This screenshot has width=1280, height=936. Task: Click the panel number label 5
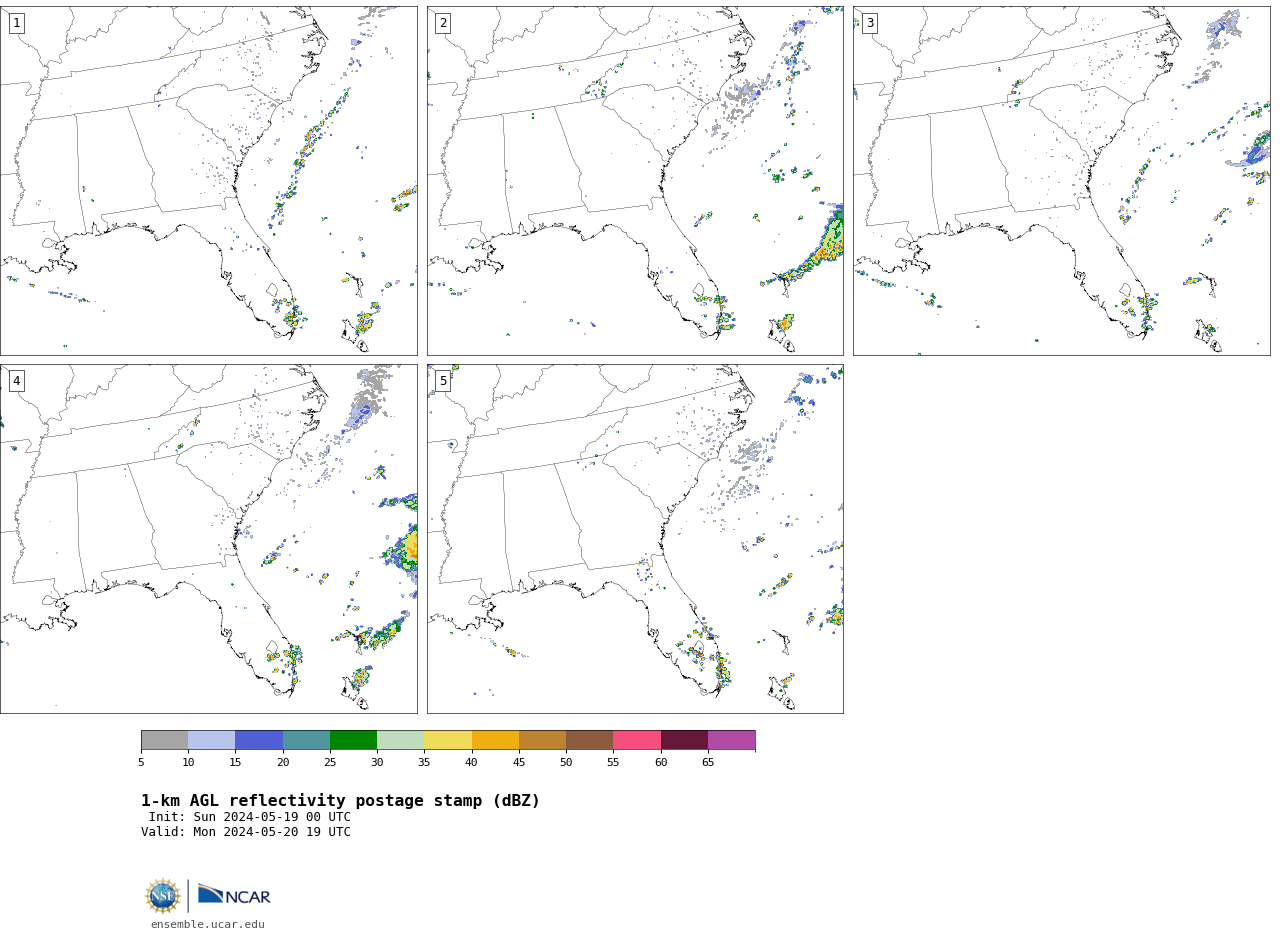(x=443, y=381)
